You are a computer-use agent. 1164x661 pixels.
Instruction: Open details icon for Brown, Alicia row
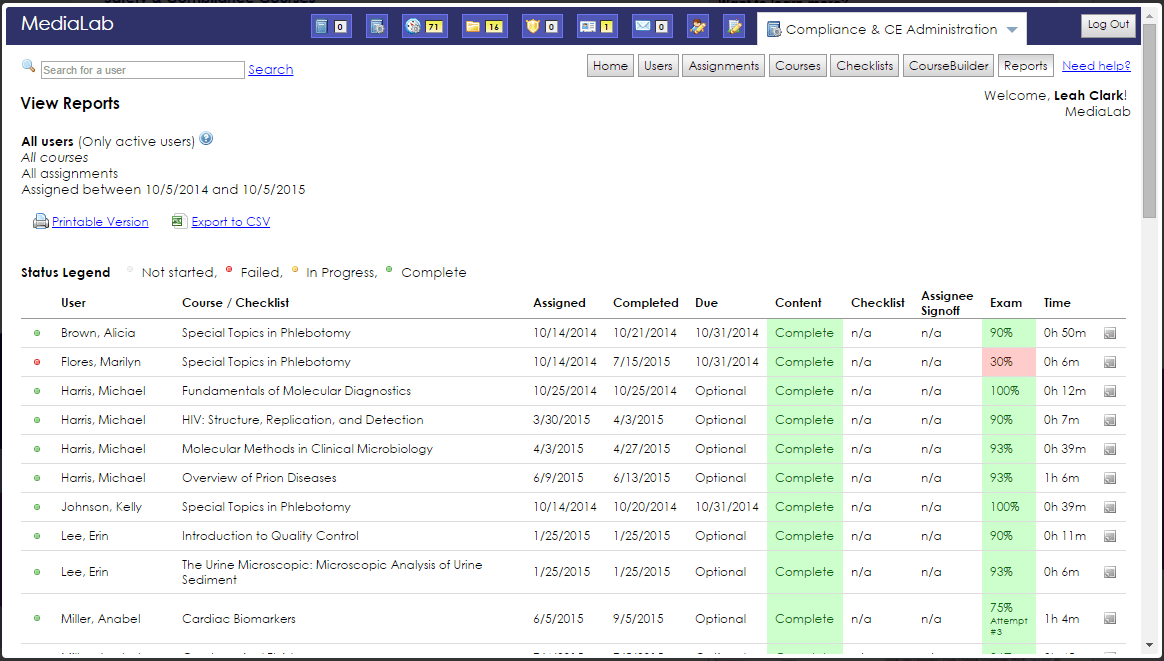[1110, 333]
